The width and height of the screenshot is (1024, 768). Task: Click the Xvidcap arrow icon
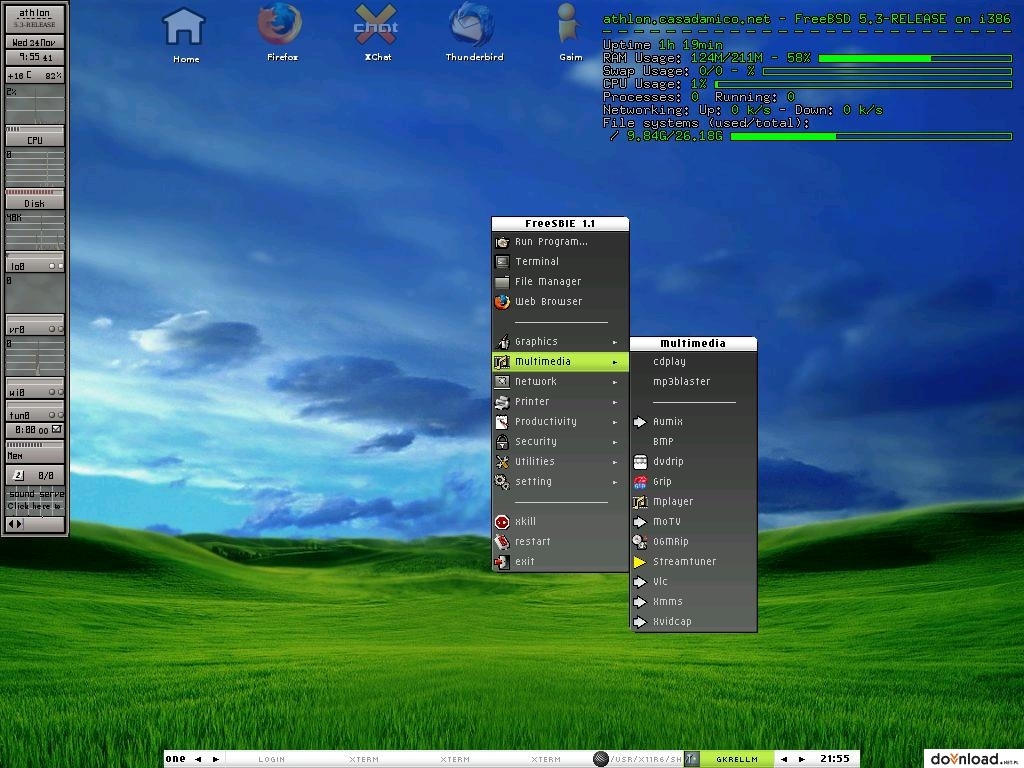pos(640,622)
